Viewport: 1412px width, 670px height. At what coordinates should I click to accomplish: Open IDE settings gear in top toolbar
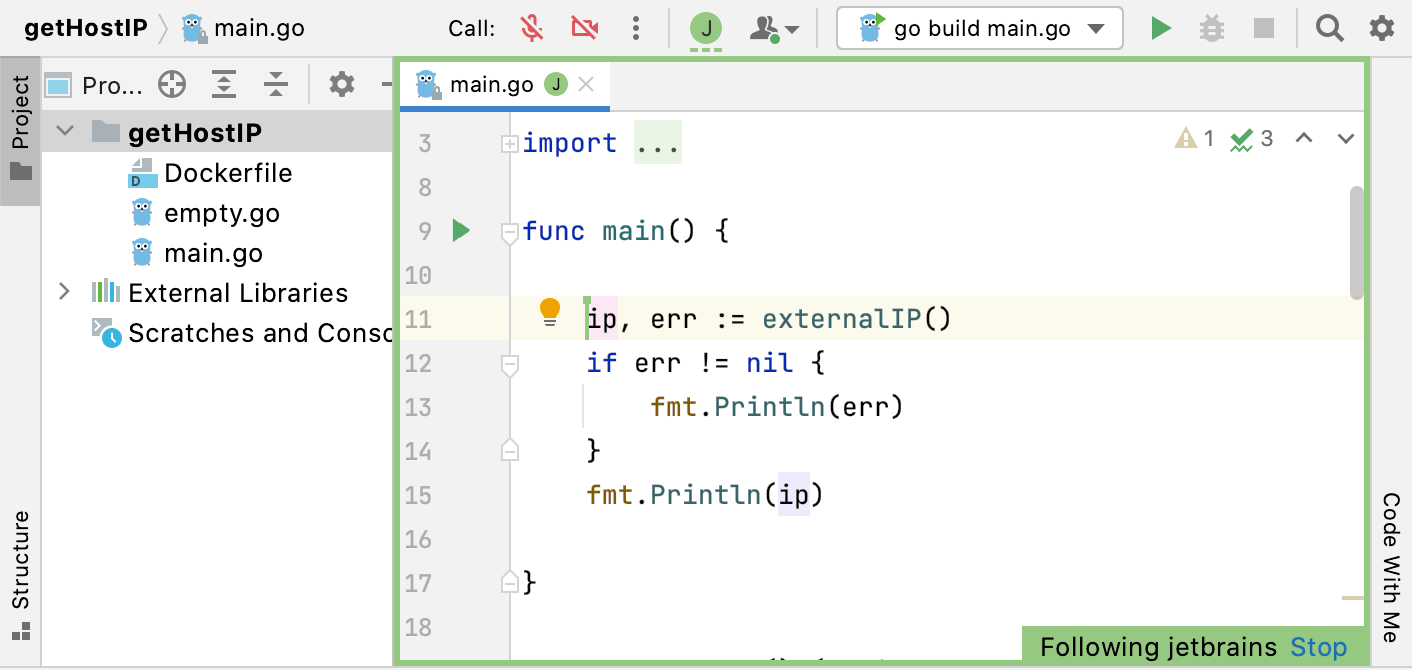[1381, 29]
